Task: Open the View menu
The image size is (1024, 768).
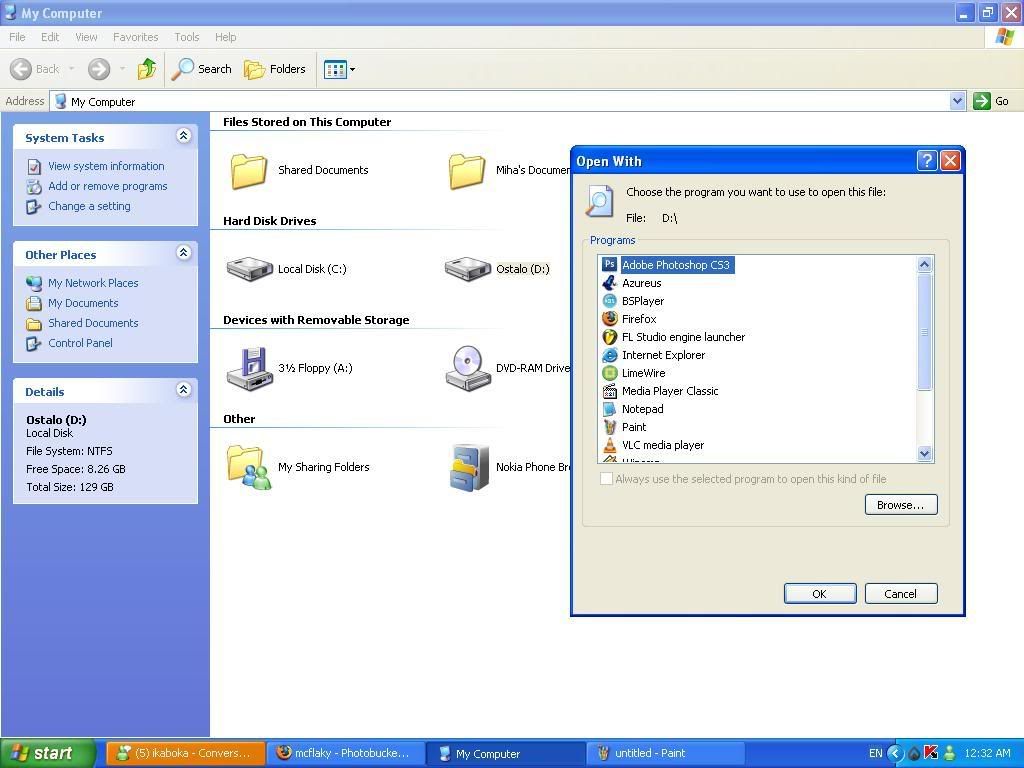Action: 86,37
